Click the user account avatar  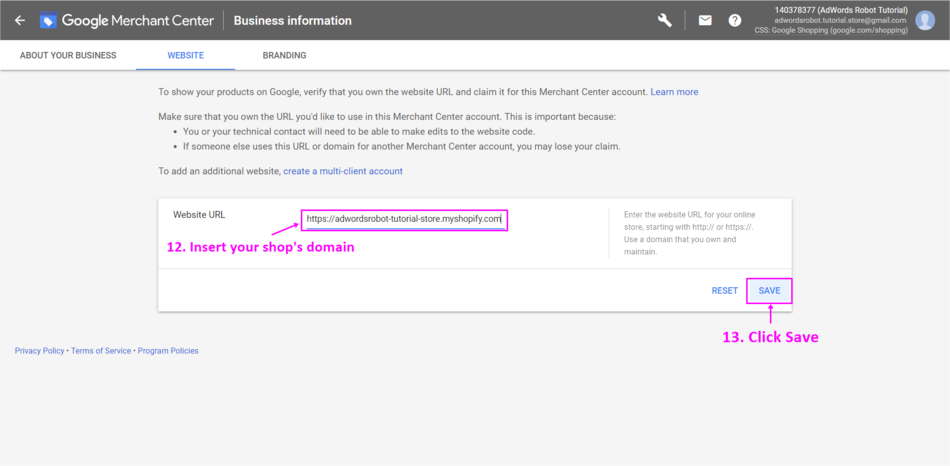pos(925,20)
